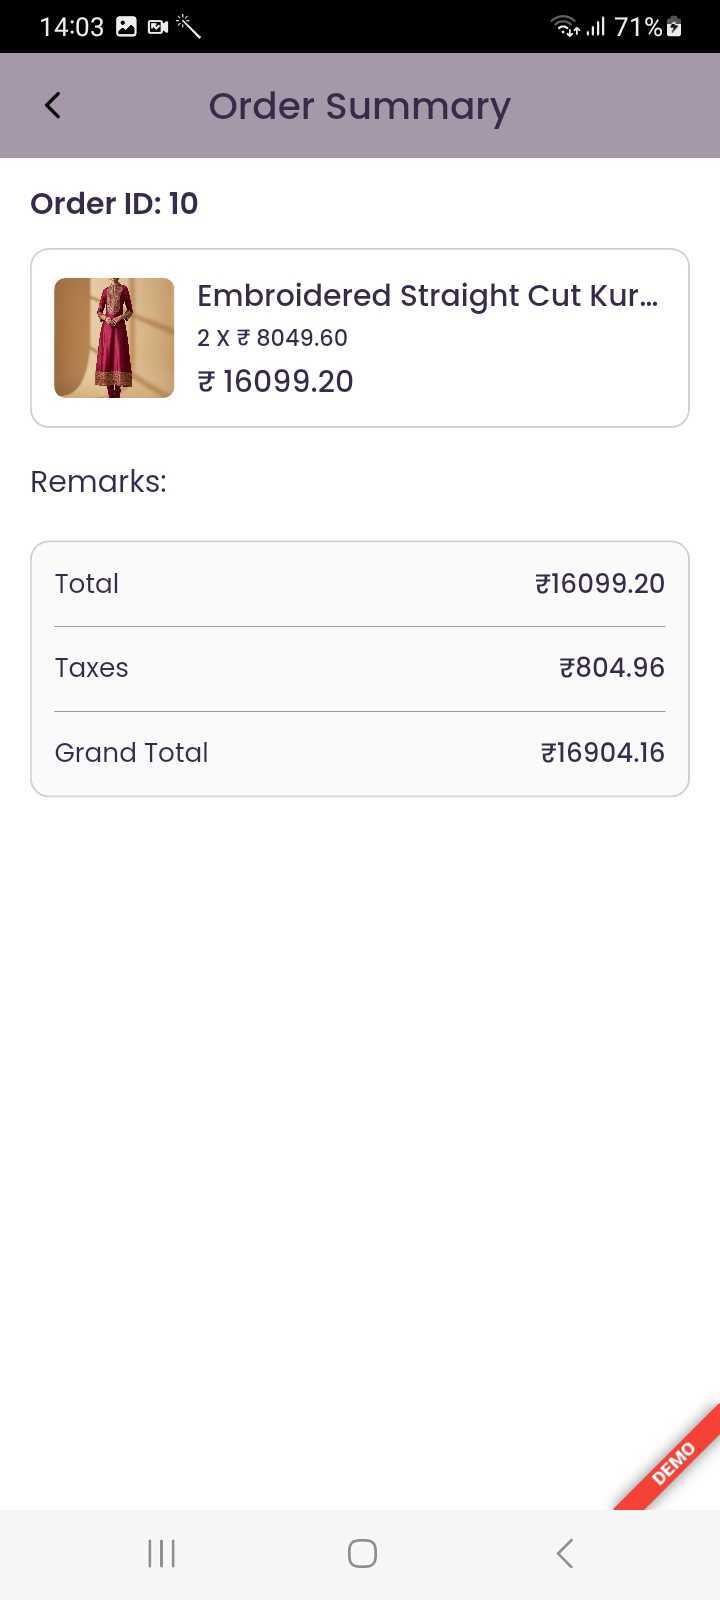
Task: Open the Android recent apps button
Action: 161,1553
